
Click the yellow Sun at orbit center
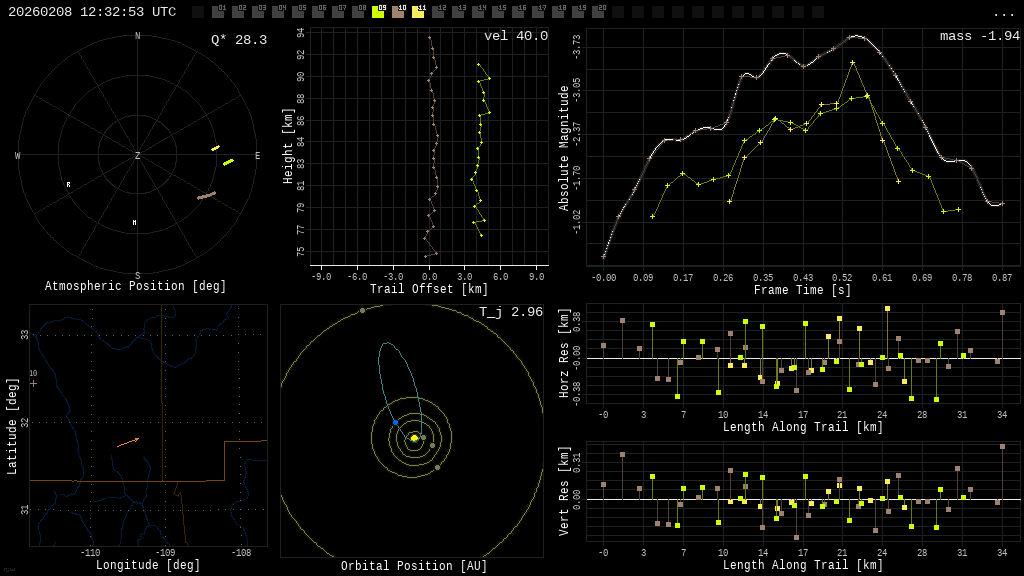414,438
